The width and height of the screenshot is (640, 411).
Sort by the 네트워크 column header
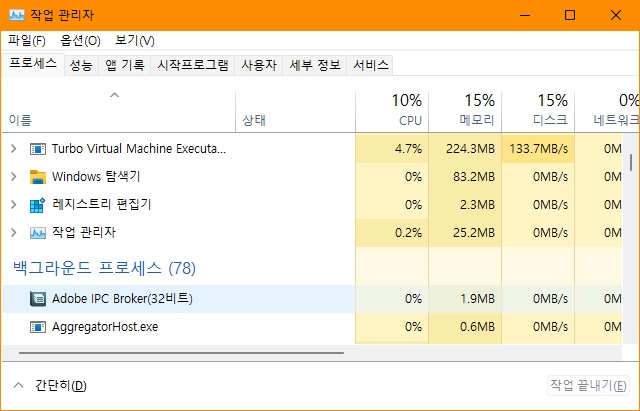607,111
